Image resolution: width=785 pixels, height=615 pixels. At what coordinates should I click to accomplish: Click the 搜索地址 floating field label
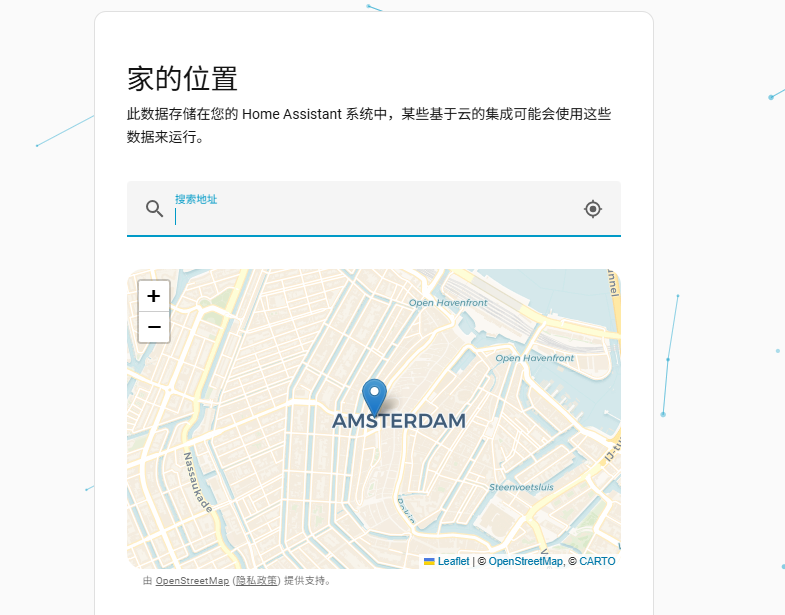click(196, 199)
